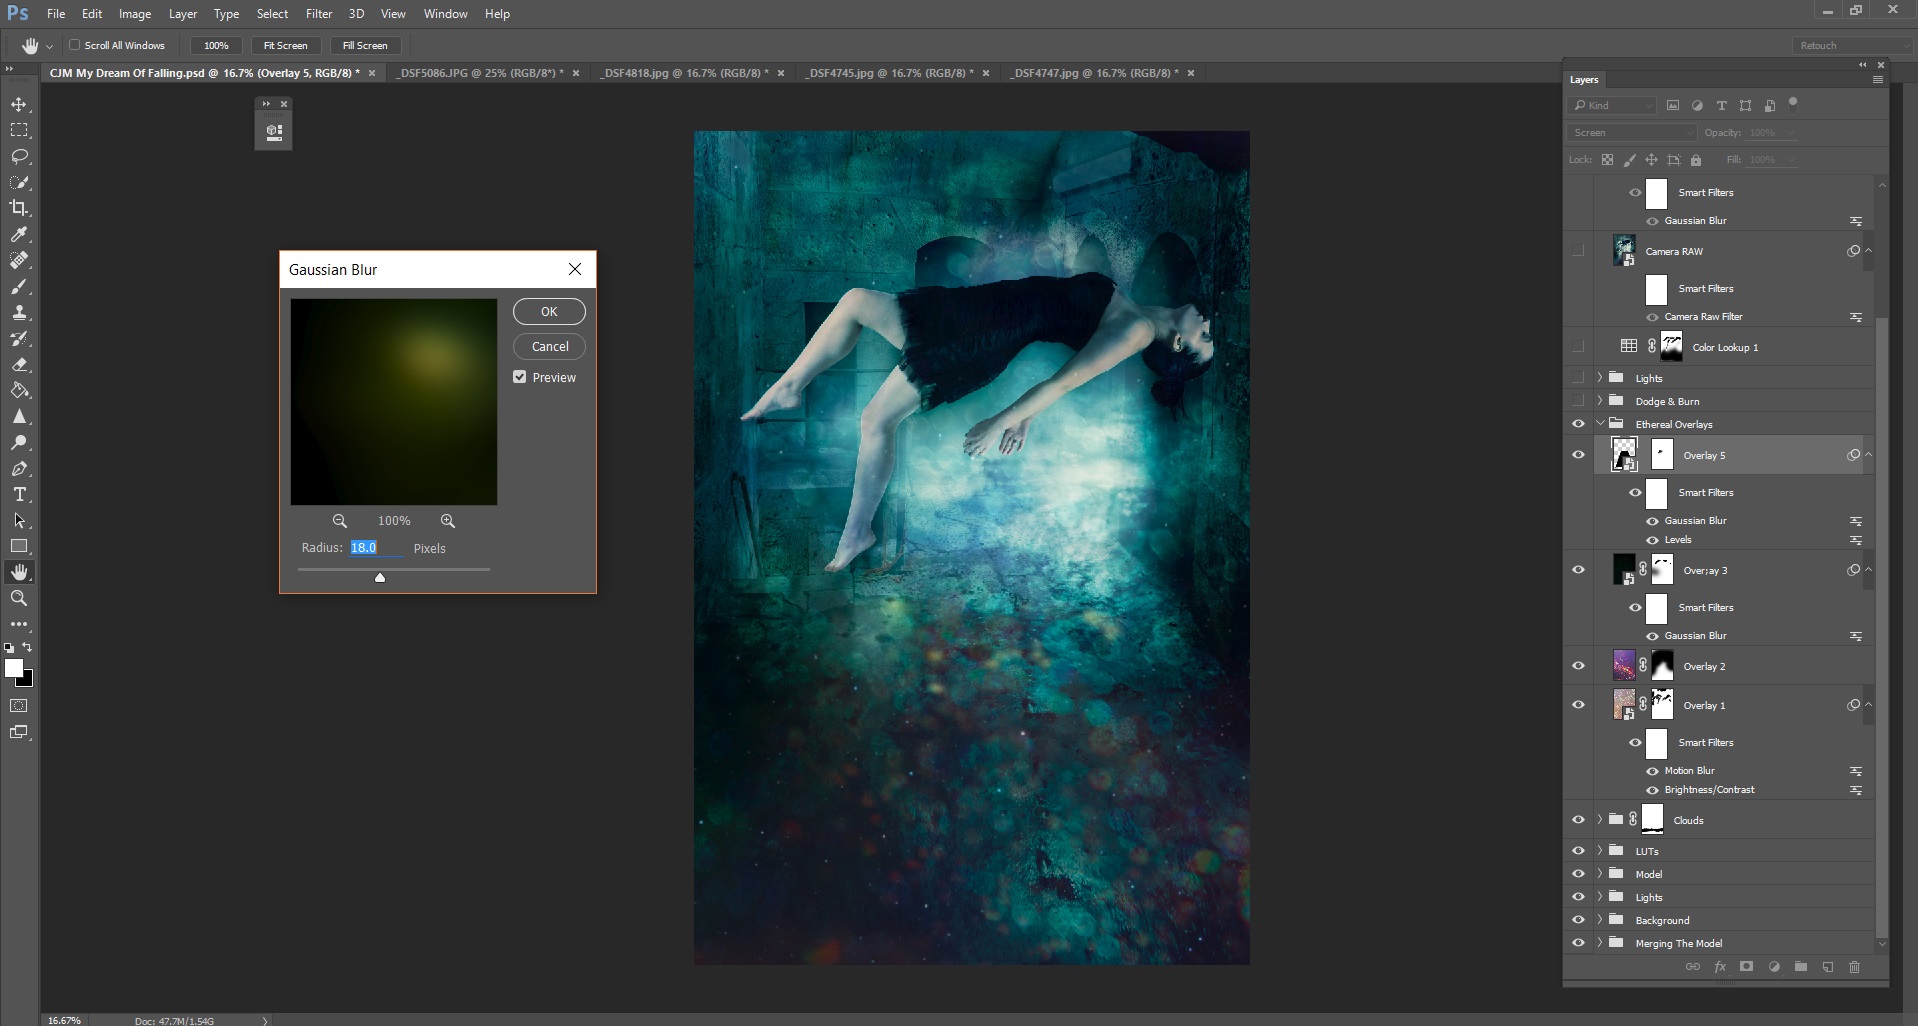Click the Radius input field

(x=375, y=547)
